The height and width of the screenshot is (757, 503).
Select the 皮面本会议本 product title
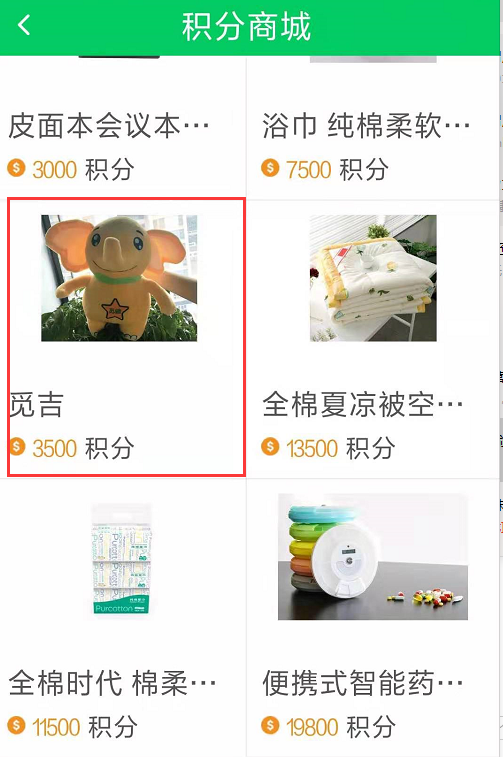tap(109, 126)
